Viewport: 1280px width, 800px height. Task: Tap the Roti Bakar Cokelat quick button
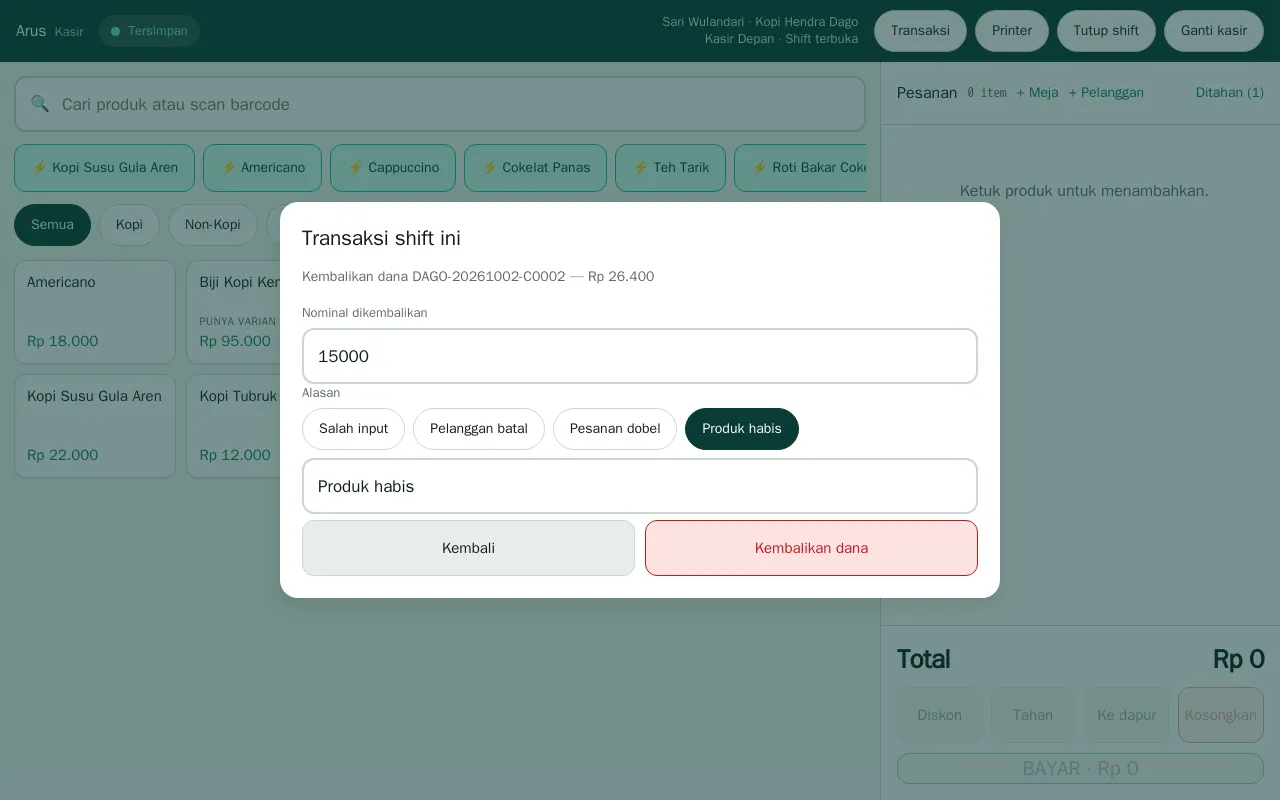click(x=800, y=168)
